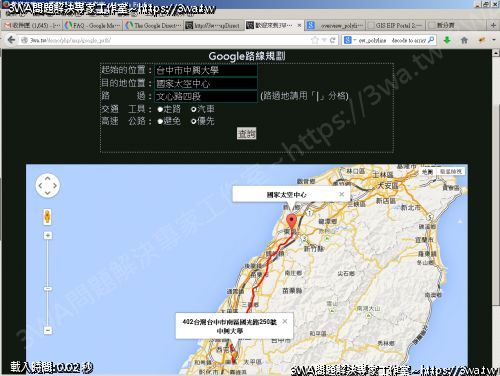Switch to the GIS EIP Portal tab
The height and width of the screenshot is (376, 500).
pyautogui.click(x=395, y=25)
